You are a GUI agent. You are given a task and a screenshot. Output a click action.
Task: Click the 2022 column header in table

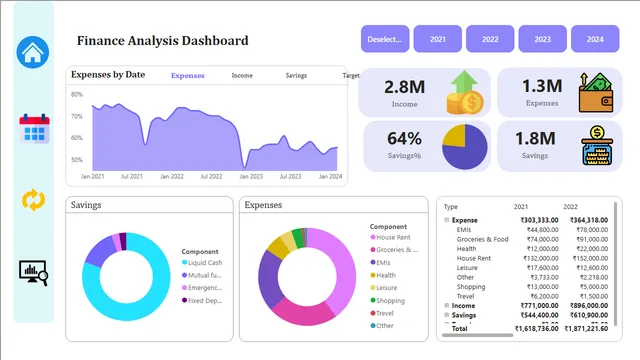tap(570, 207)
